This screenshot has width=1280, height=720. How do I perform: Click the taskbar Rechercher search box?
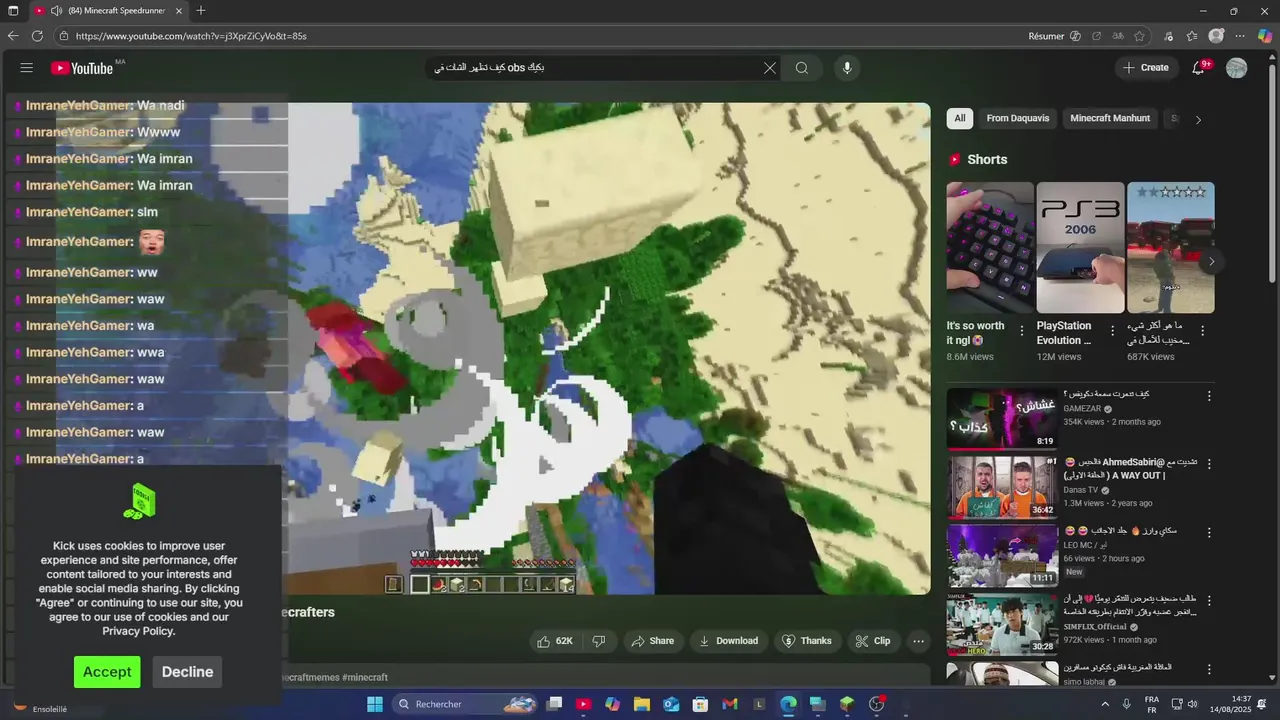tap(465, 704)
